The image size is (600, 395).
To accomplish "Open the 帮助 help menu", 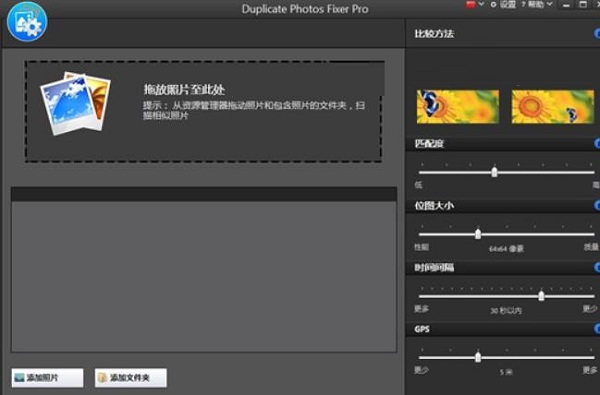I will point(537,4).
